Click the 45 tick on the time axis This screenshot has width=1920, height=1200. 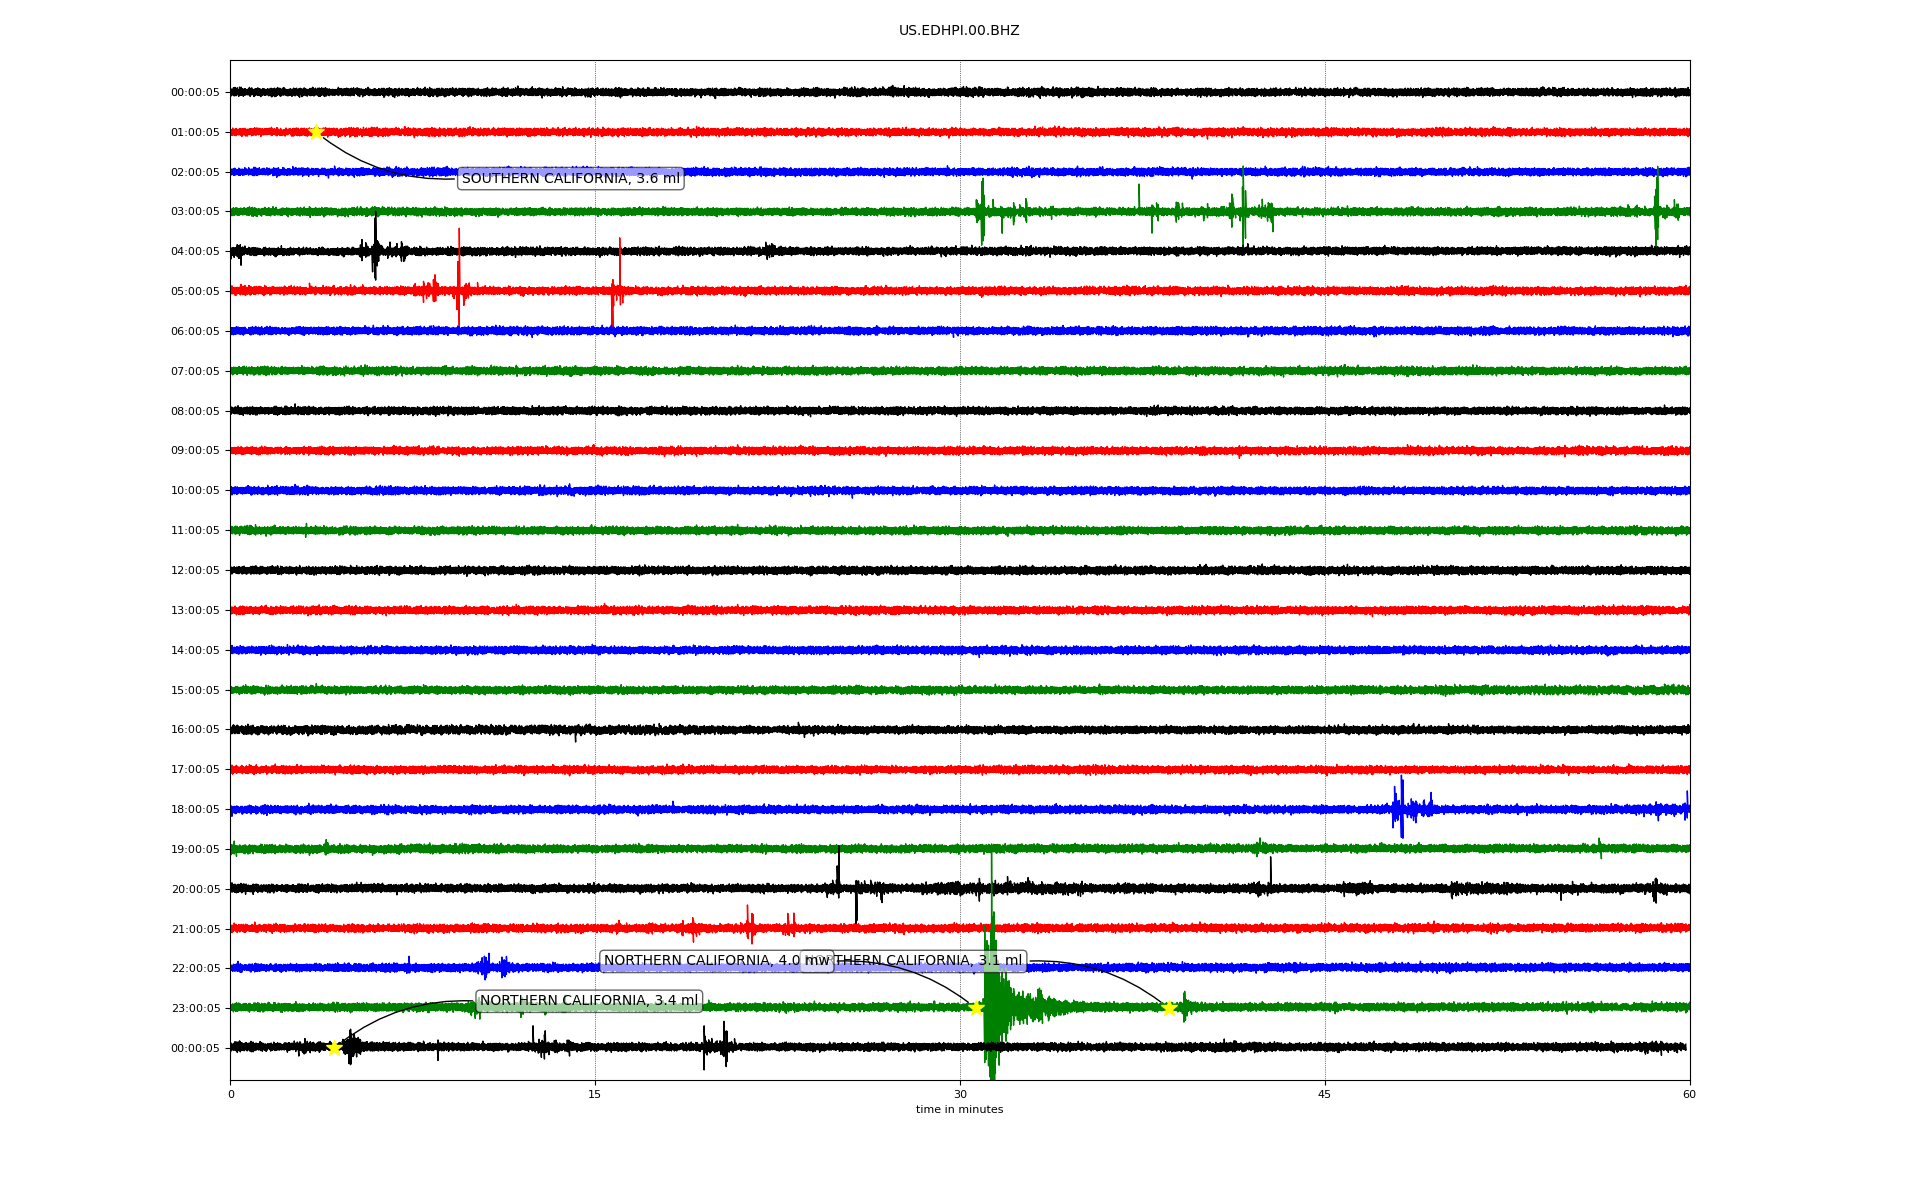(1325, 1094)
